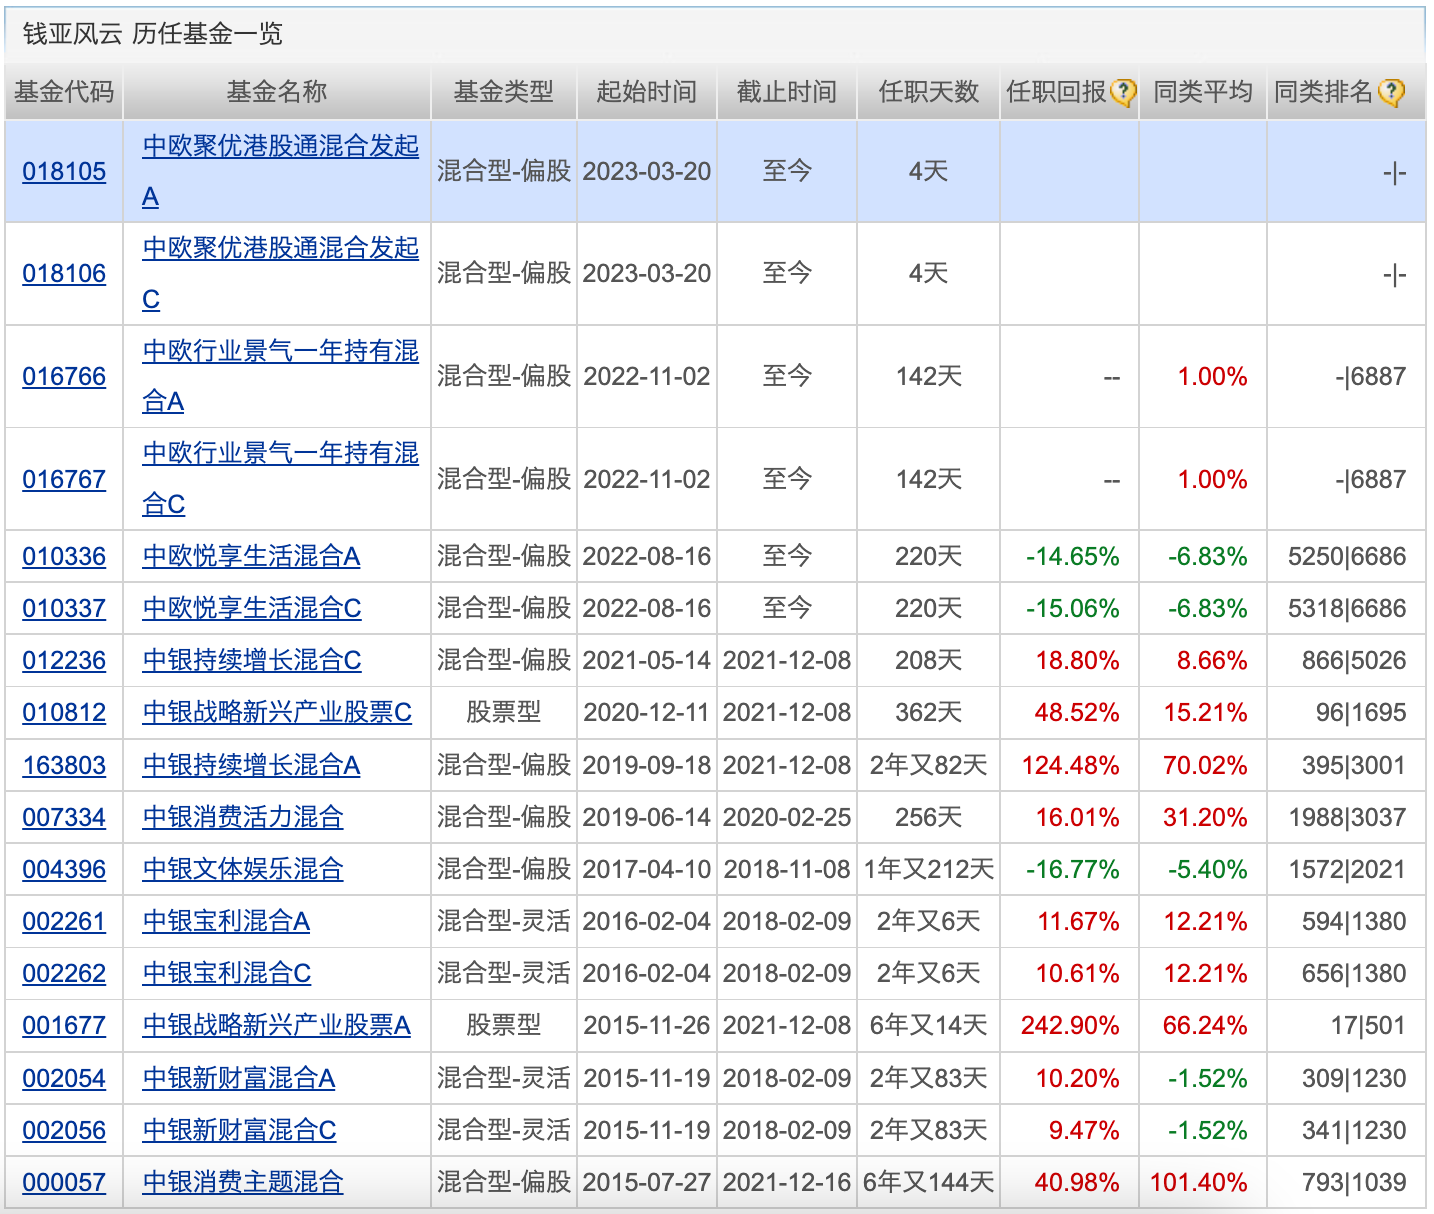1434x1214 pixels.
Task: Select the 124.48% return value
Action: point(1071,765)
